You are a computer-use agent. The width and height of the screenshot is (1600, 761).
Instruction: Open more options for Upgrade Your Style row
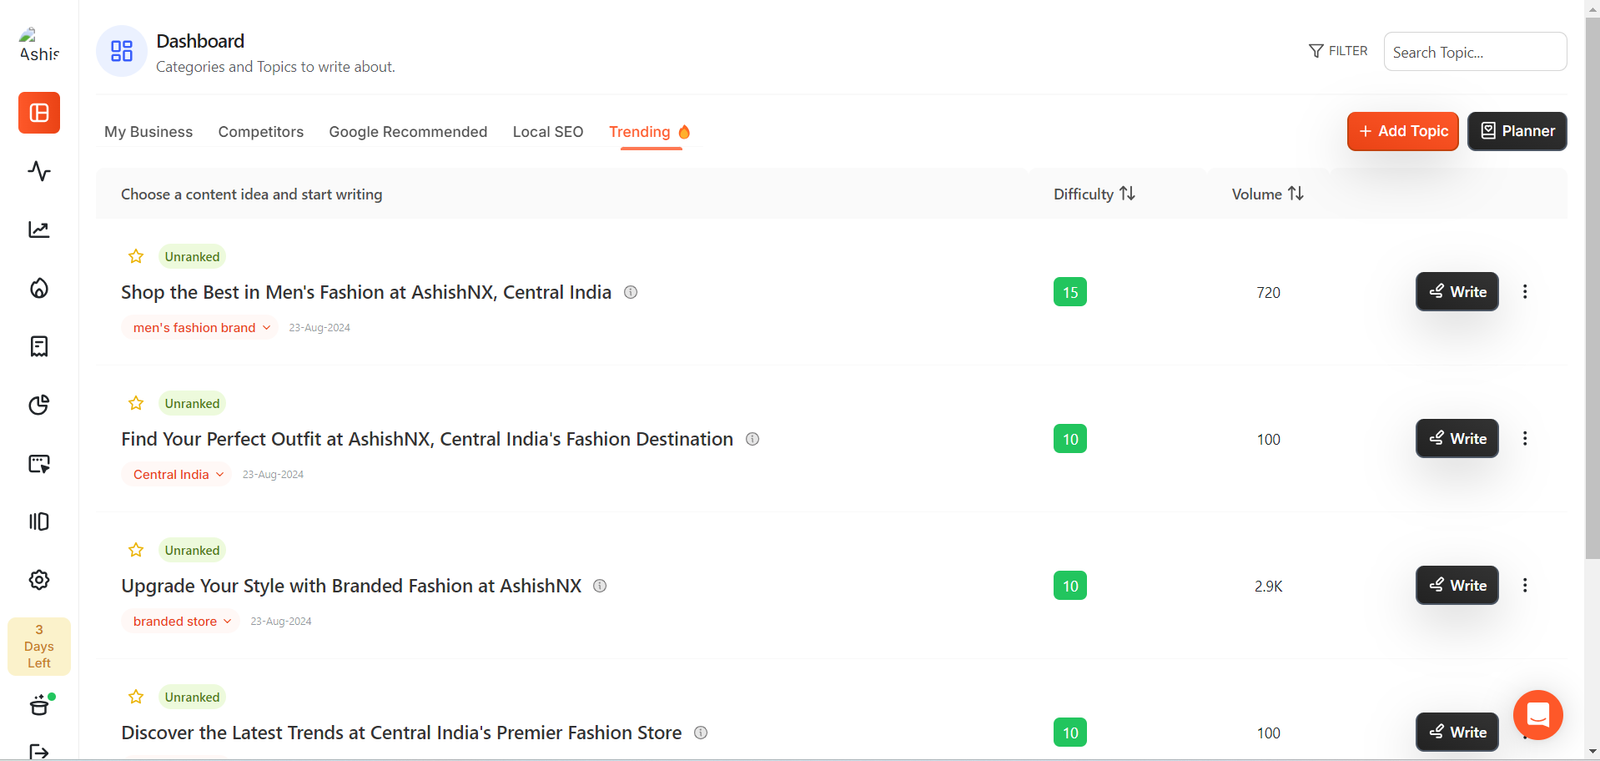(x=1525, y=586)
